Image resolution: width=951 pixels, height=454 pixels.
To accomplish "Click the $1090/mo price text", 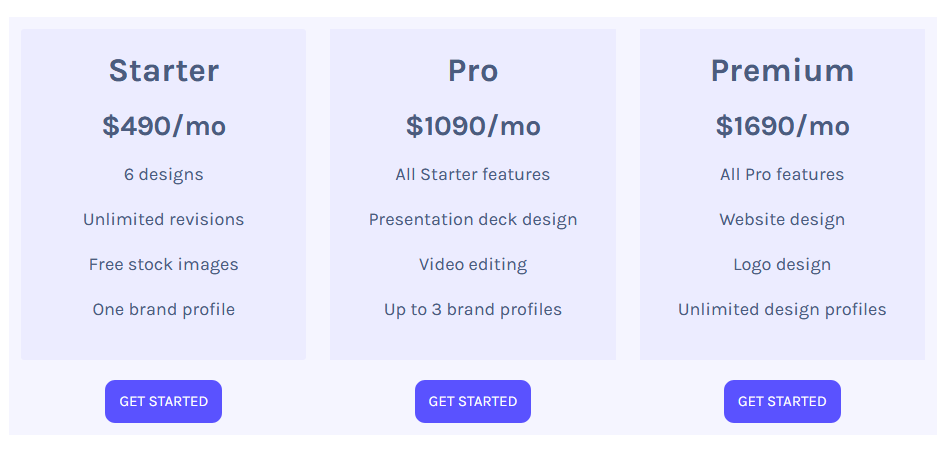I will pos(472,126).
